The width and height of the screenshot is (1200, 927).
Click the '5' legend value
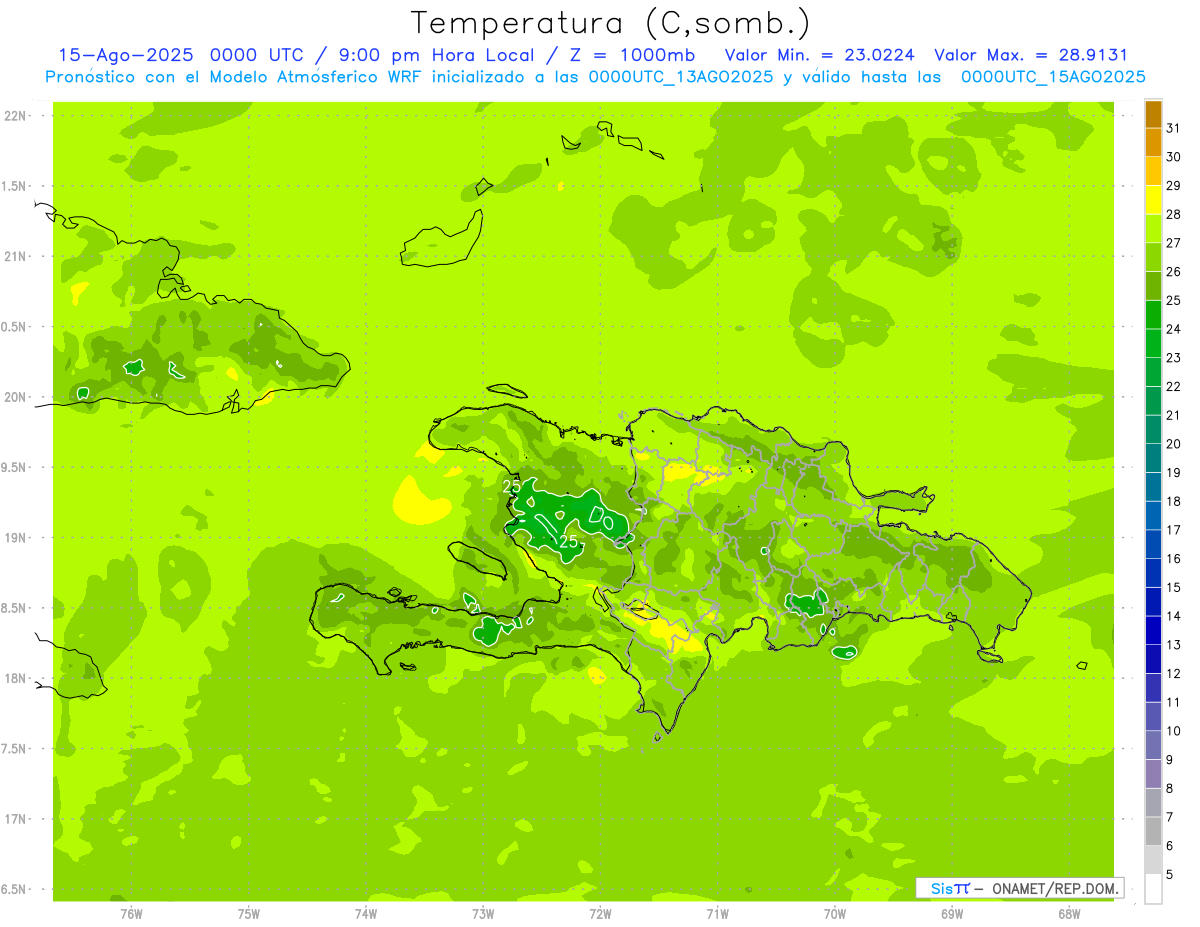click(x=1170, y=875)
